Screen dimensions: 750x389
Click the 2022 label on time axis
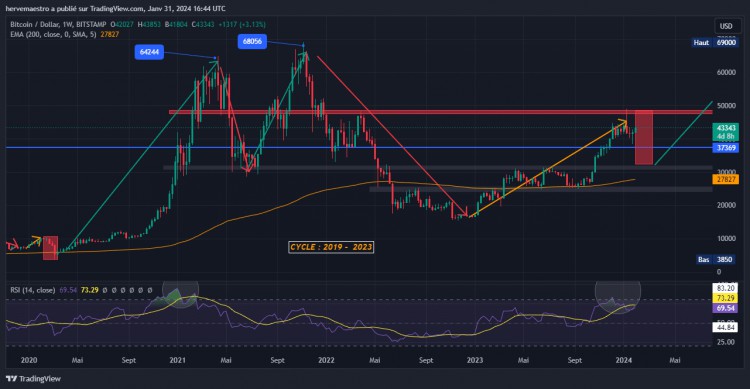[x=326, y=360]
